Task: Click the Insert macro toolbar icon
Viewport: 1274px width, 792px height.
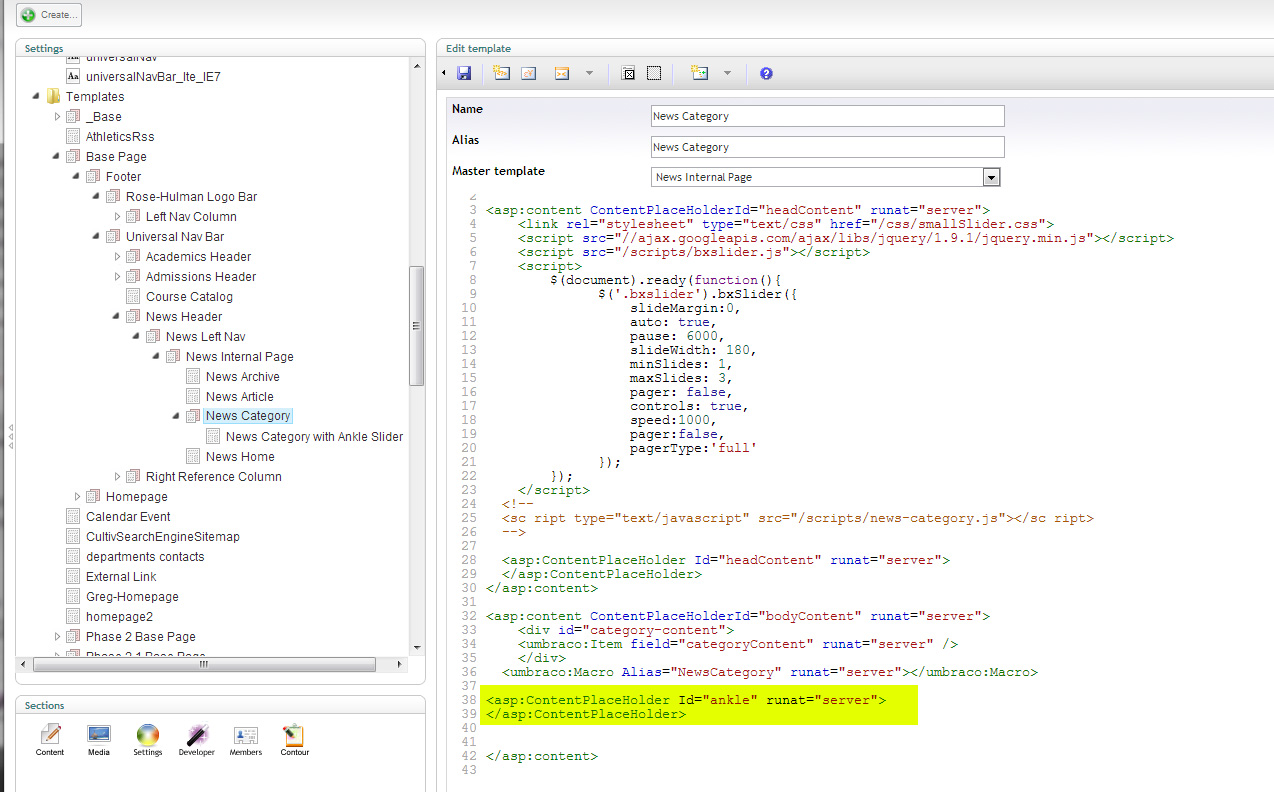Action: 562,73
